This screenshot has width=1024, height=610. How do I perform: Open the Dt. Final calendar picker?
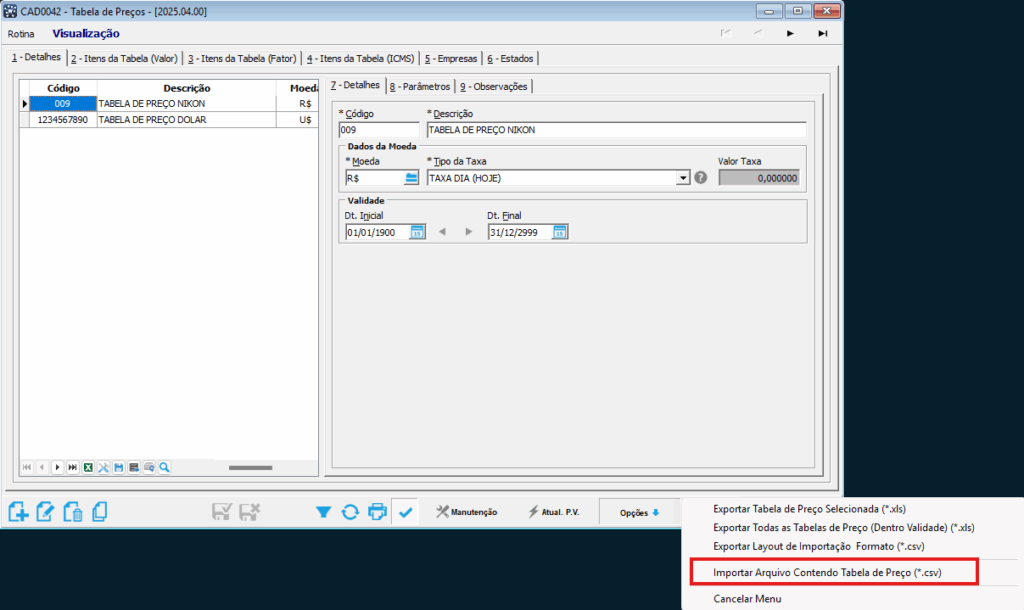point(560,233)
